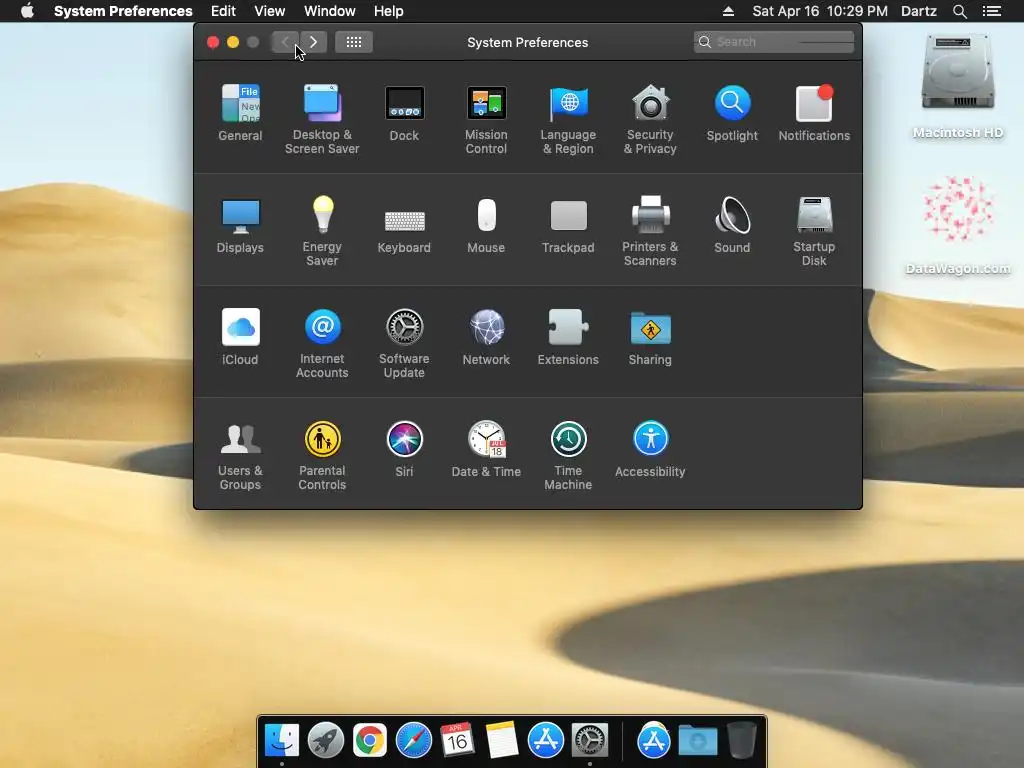Open Date & Time preferences
Screen dimensions: 1024x768
pyautogui.click(x=486, y=449)
